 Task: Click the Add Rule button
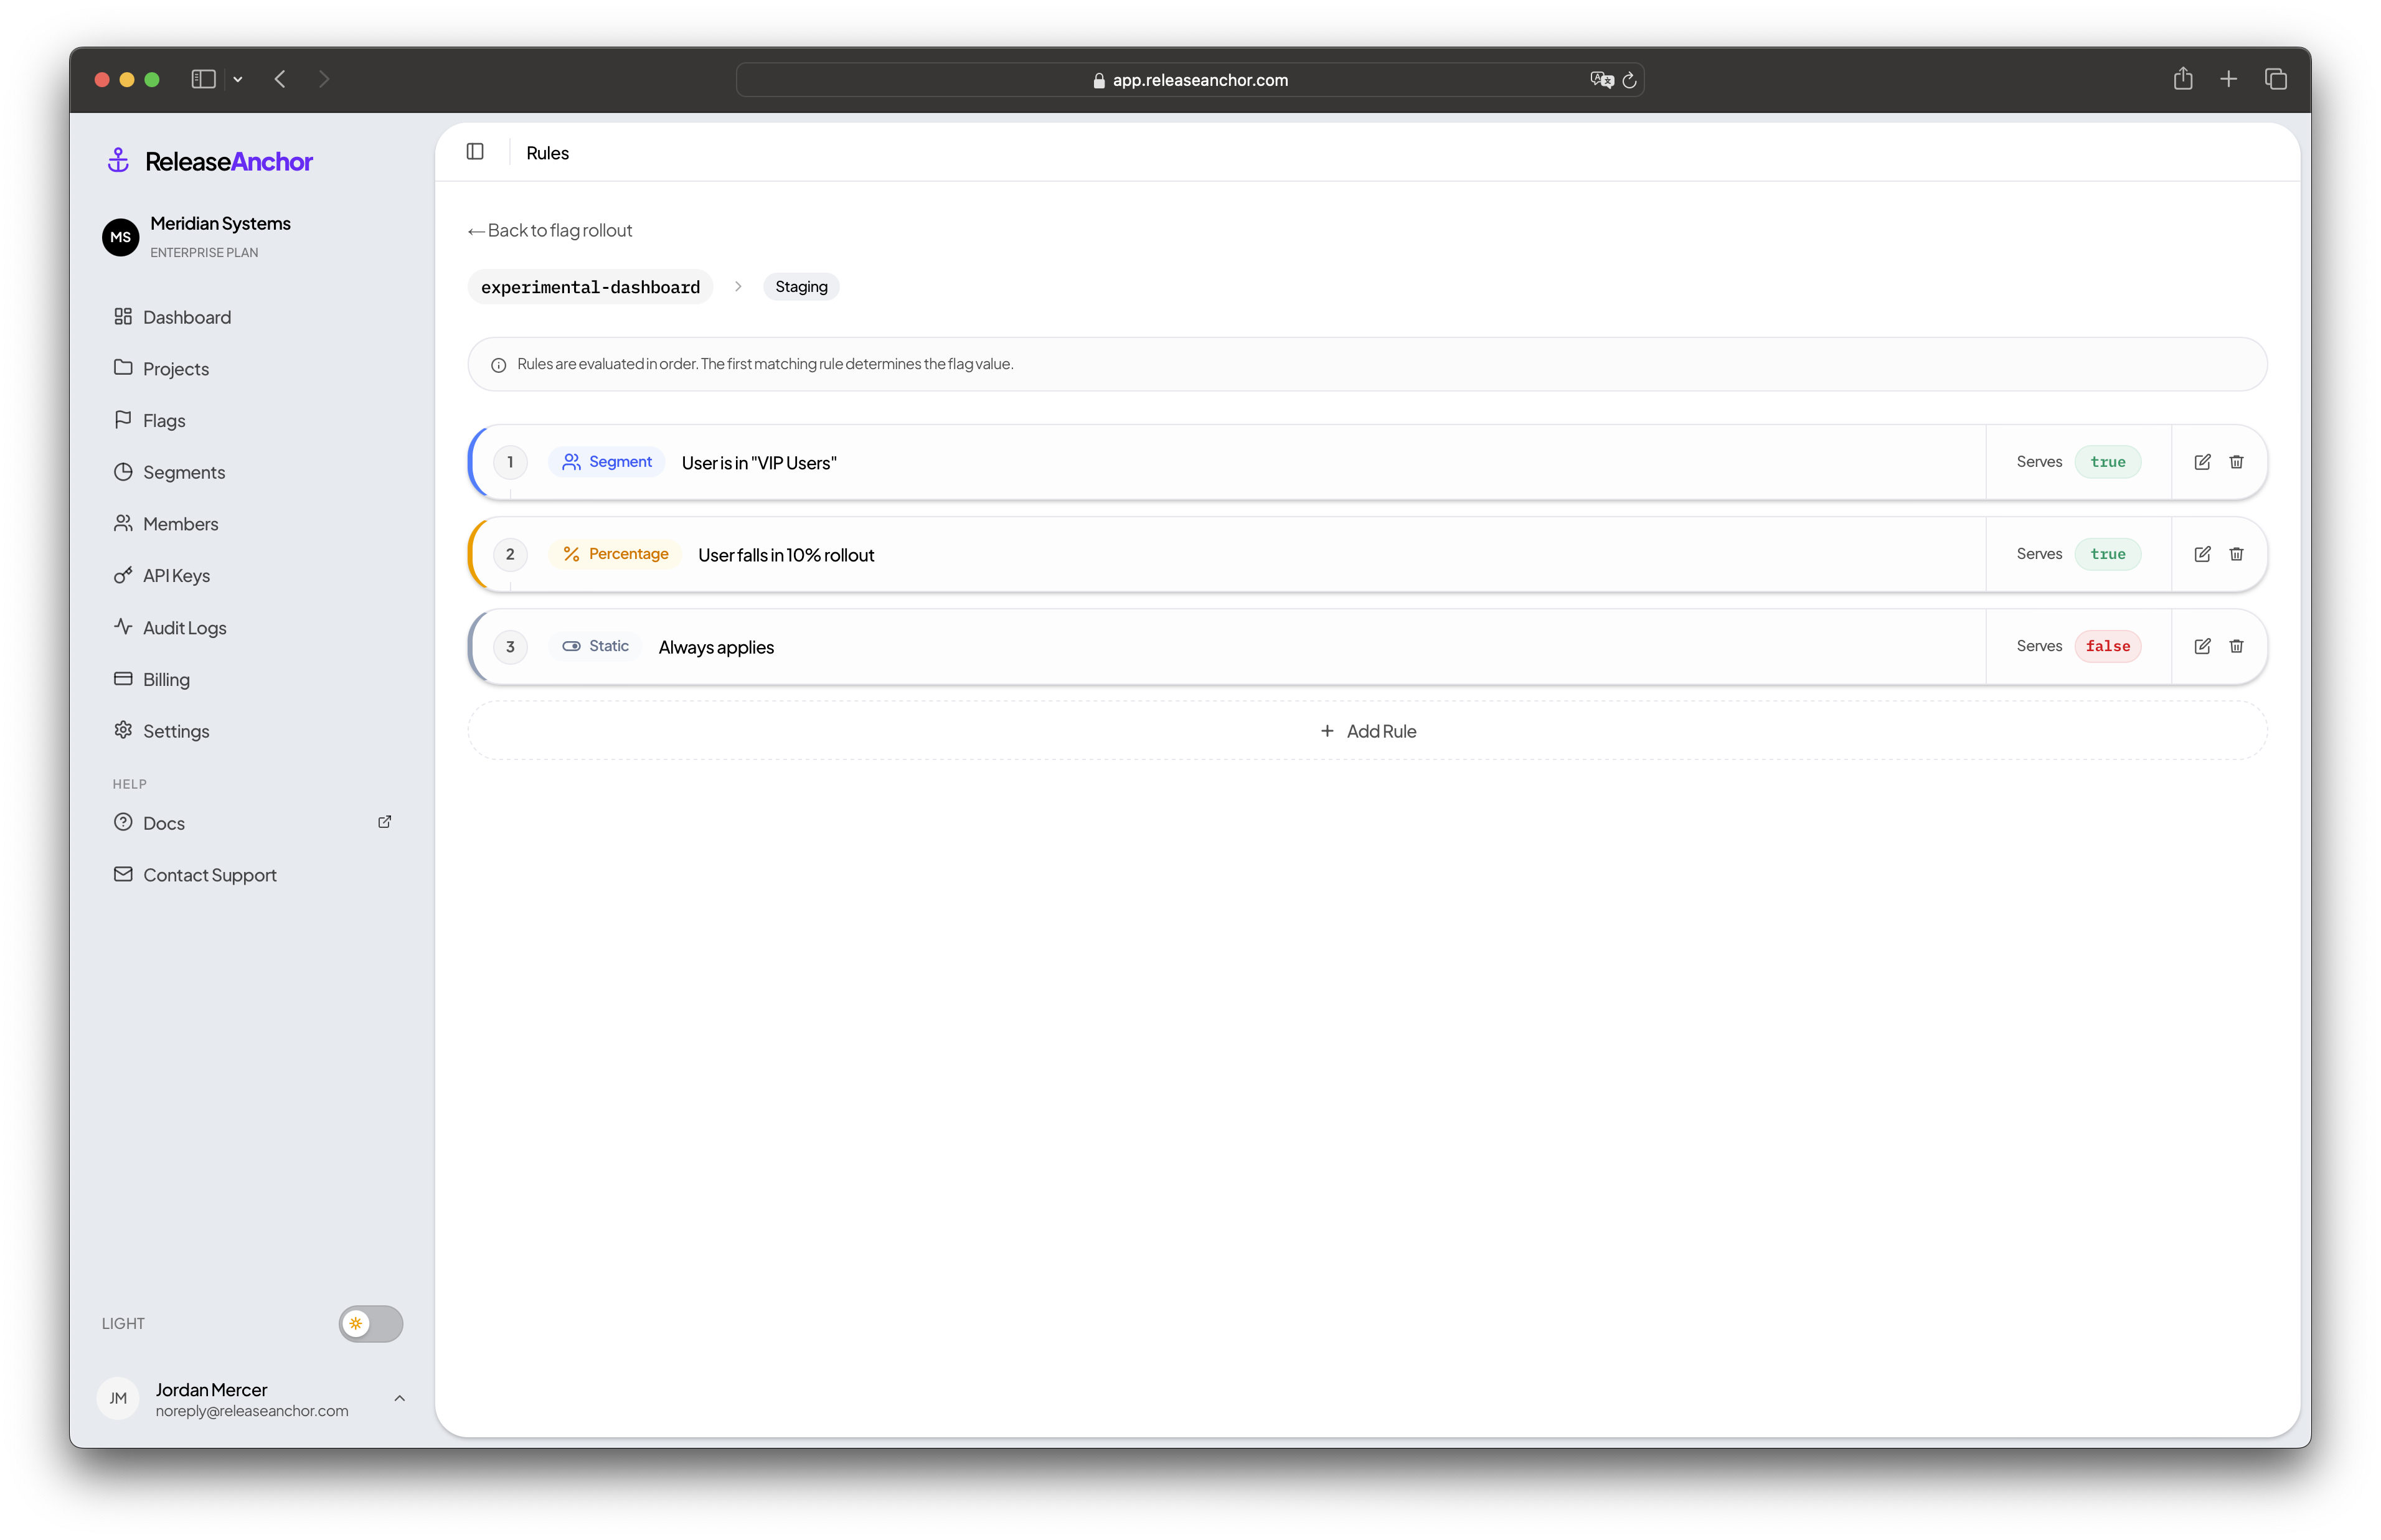click(1367, 731)
